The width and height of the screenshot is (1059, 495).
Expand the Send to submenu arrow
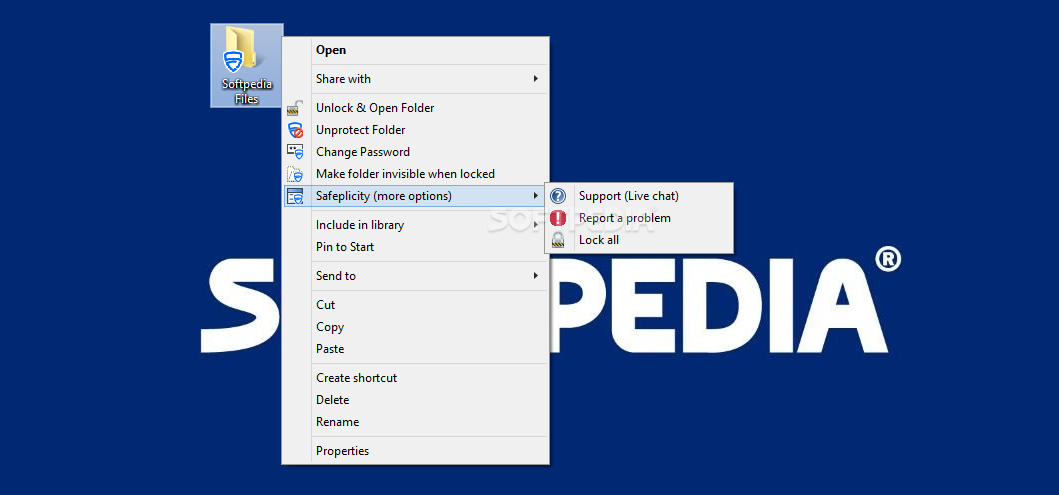(x=536, y=276)
